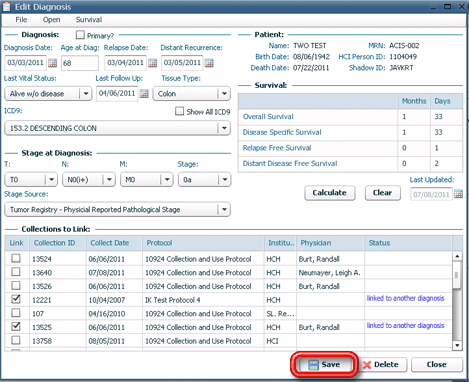This screenshot has height=382, width=469.
Task: Toggle the Primary? checkbox
Action: [x=80, y=35]
